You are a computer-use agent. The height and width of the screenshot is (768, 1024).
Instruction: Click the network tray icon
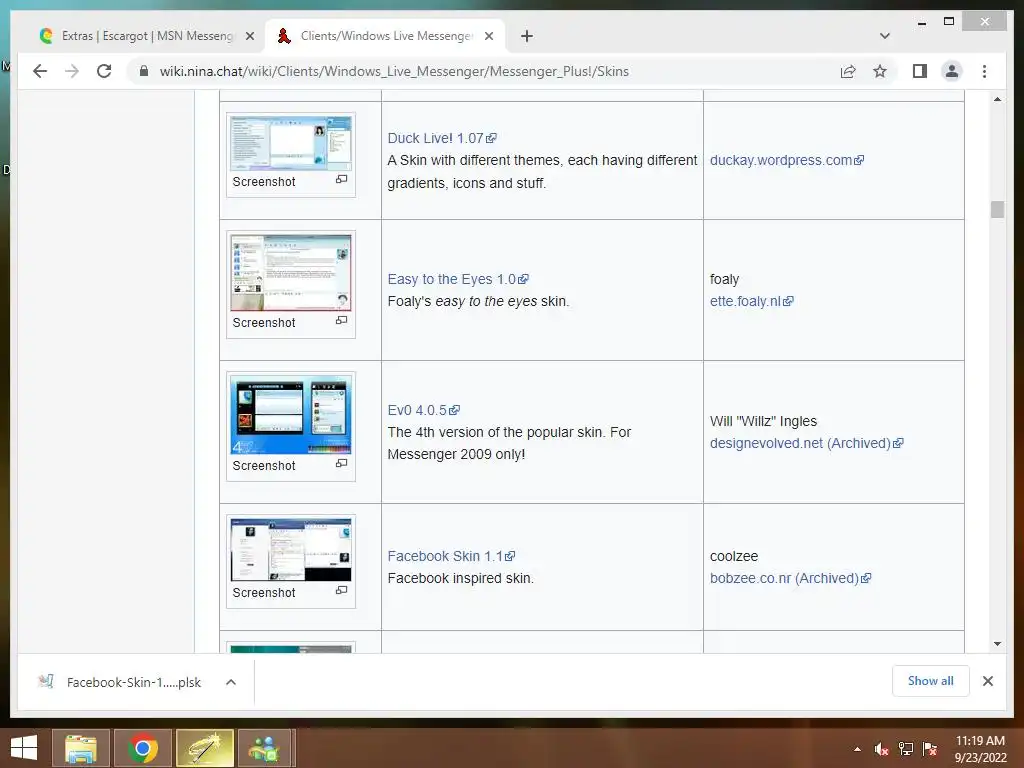(906, 749)
